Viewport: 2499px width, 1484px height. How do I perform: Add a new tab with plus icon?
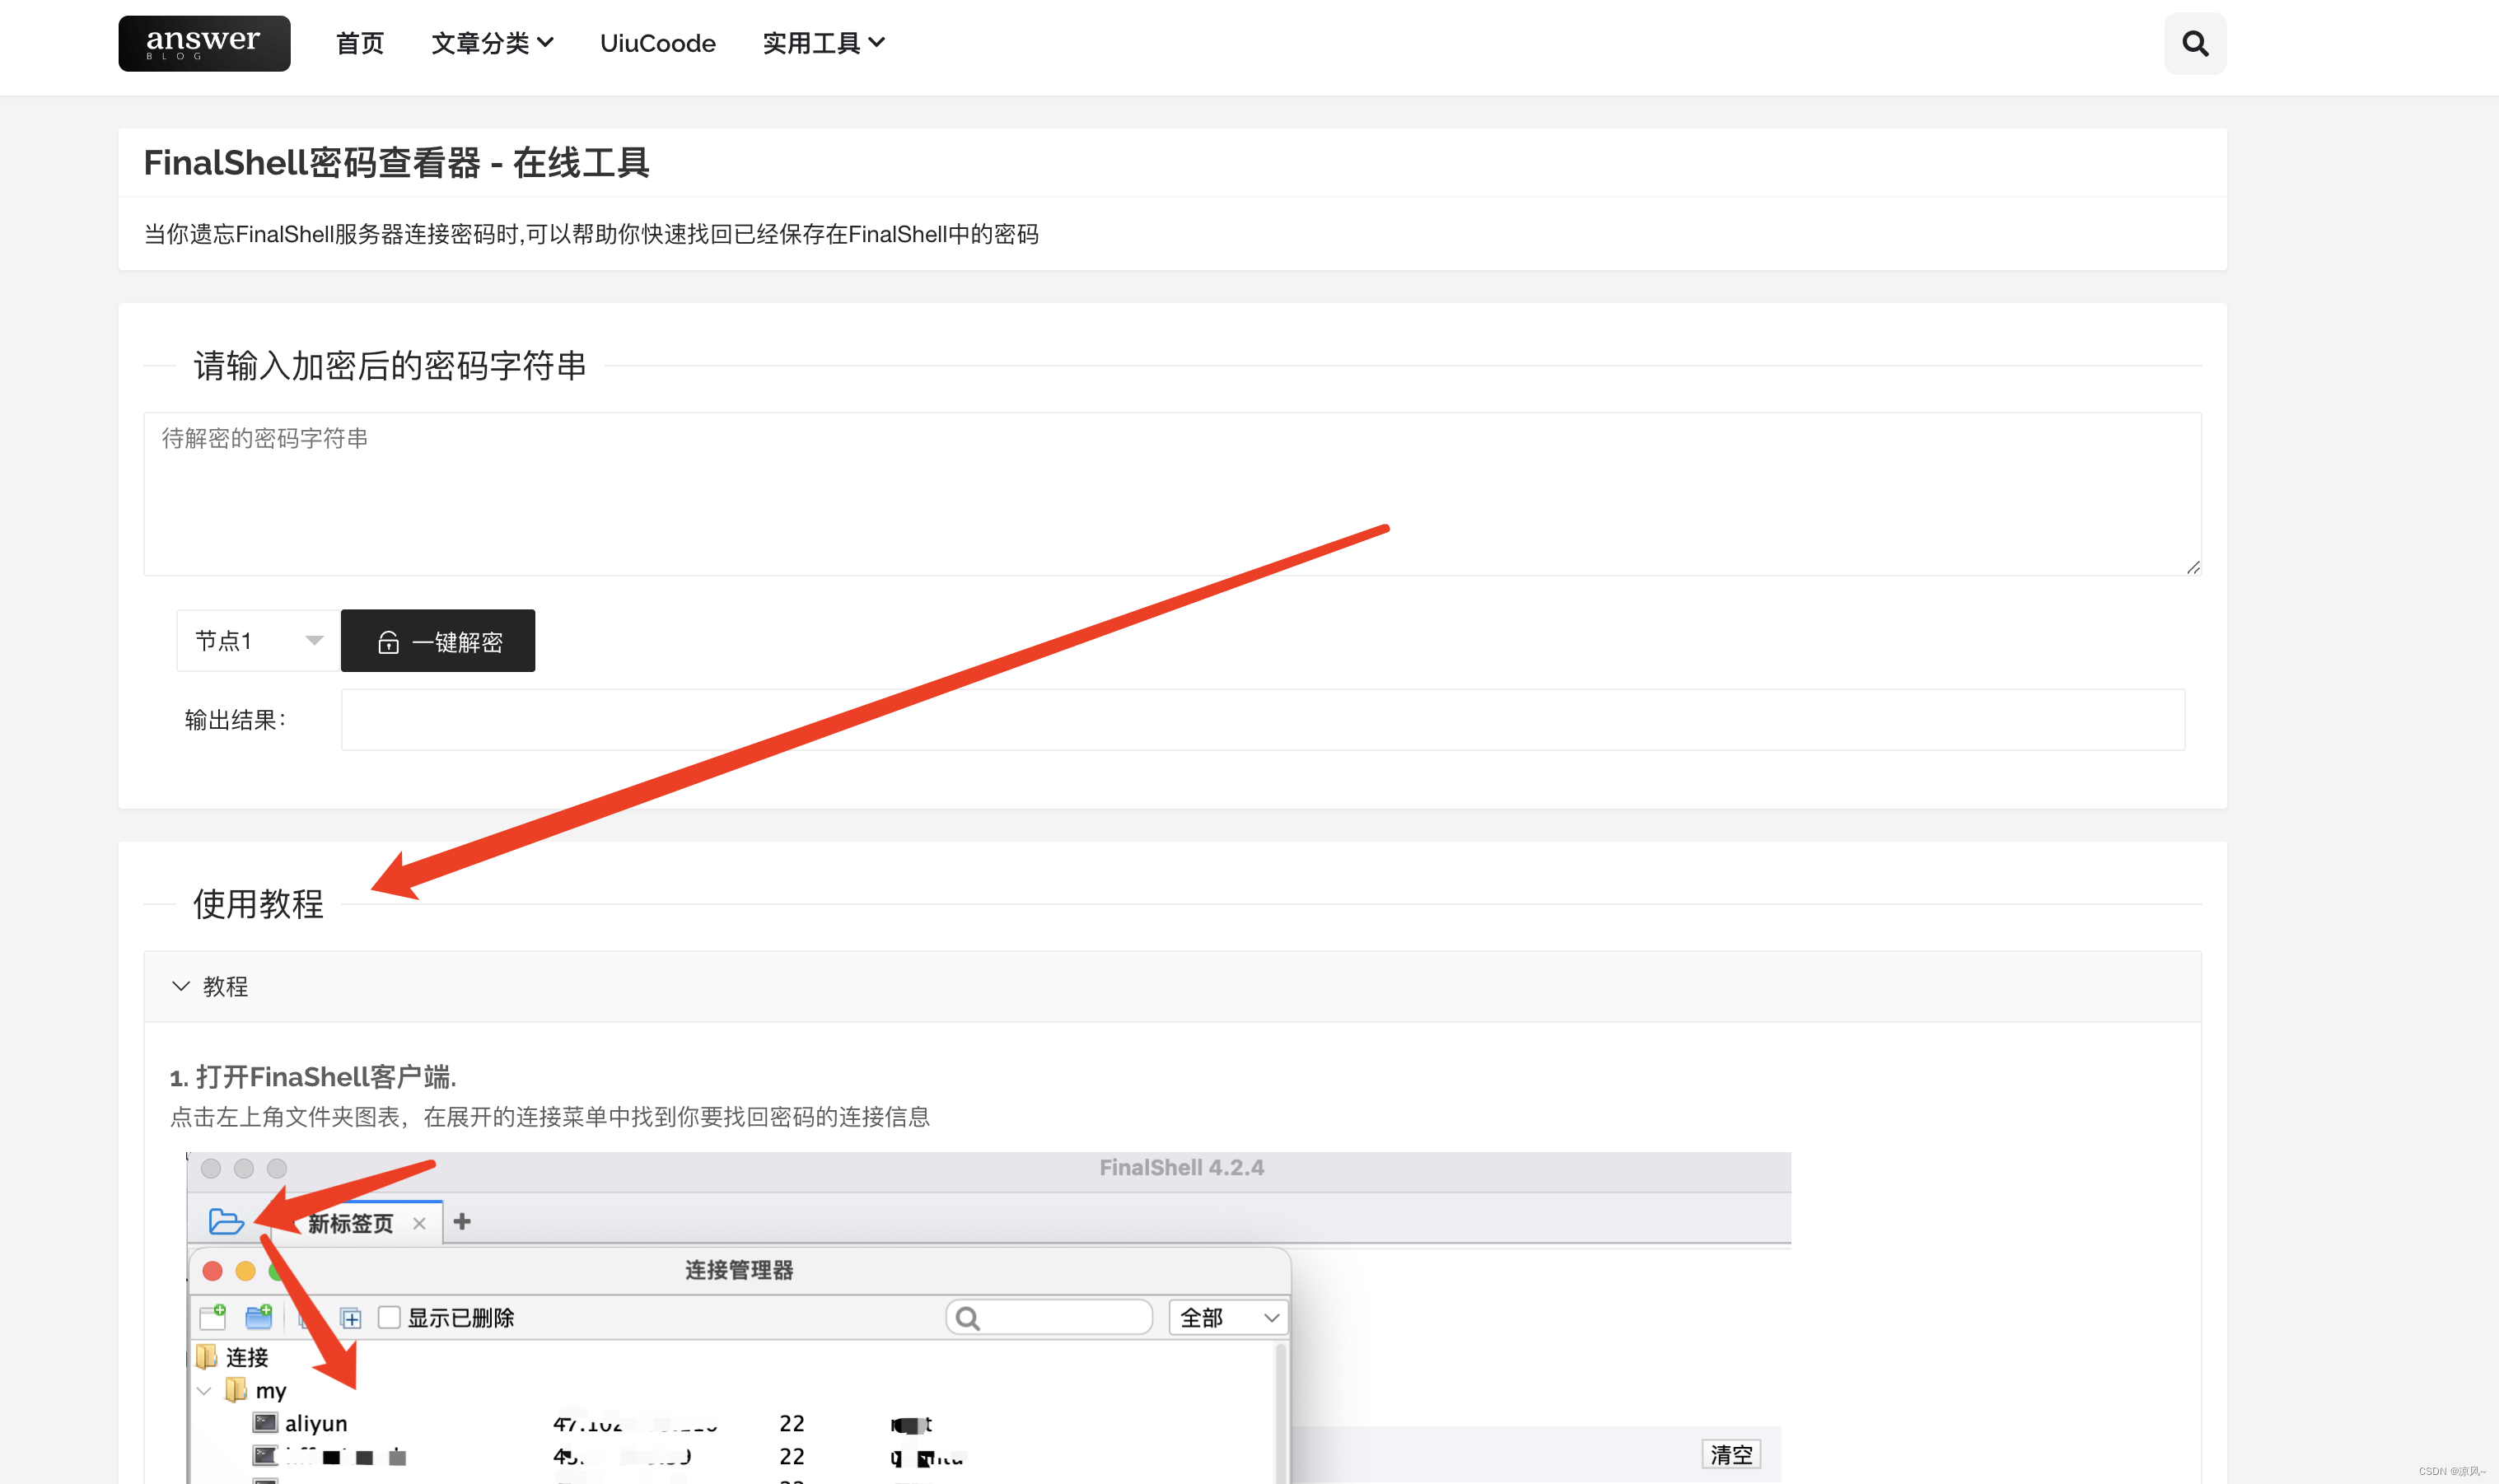coord(462,1221)
